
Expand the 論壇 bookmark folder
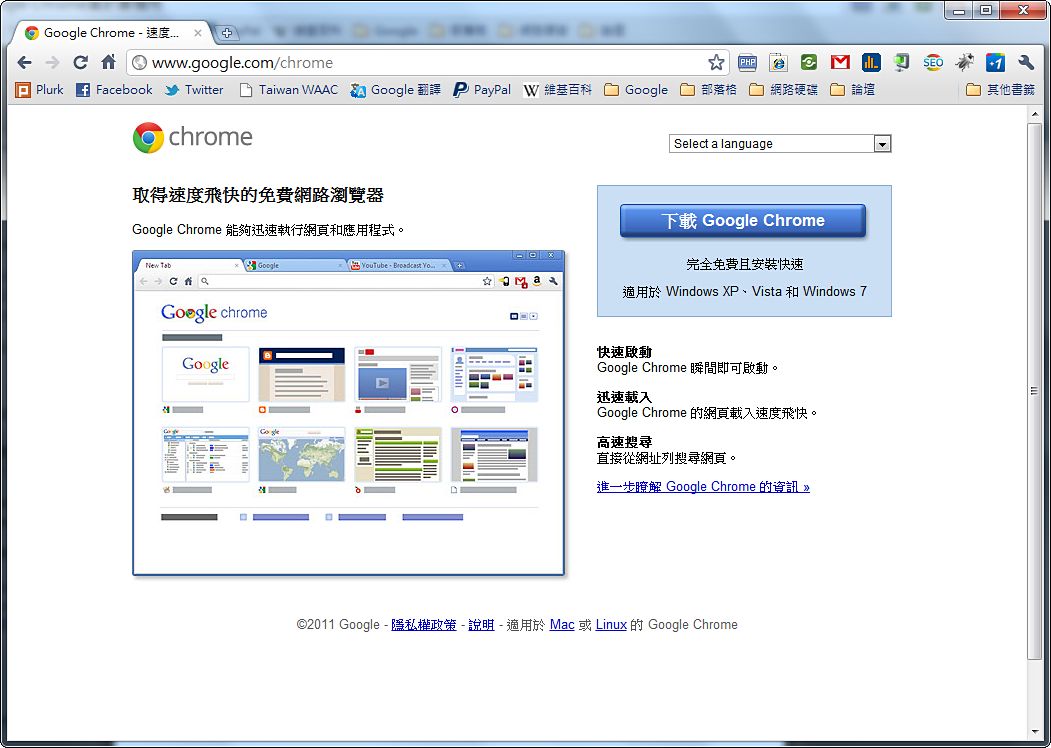click(853, 90)
